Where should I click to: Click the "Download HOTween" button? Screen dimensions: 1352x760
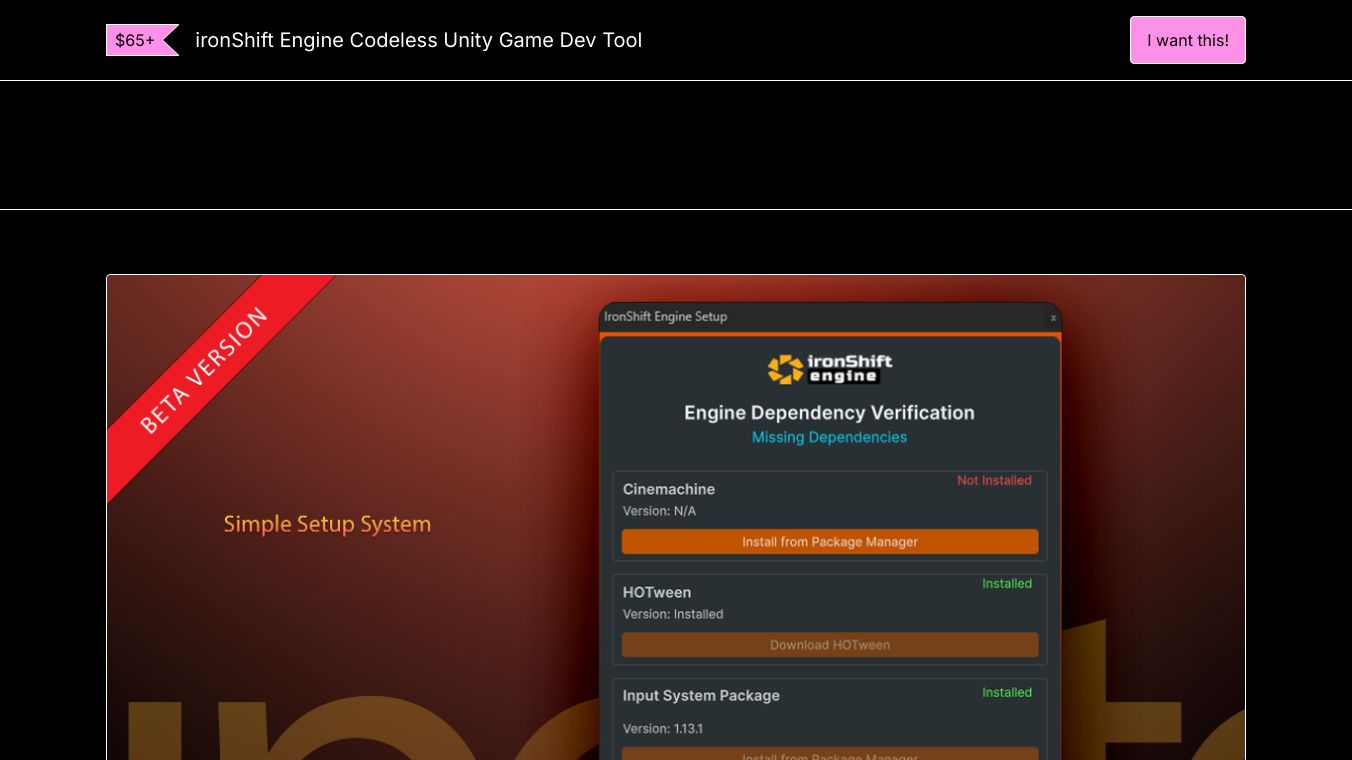[x=830, y=645]
